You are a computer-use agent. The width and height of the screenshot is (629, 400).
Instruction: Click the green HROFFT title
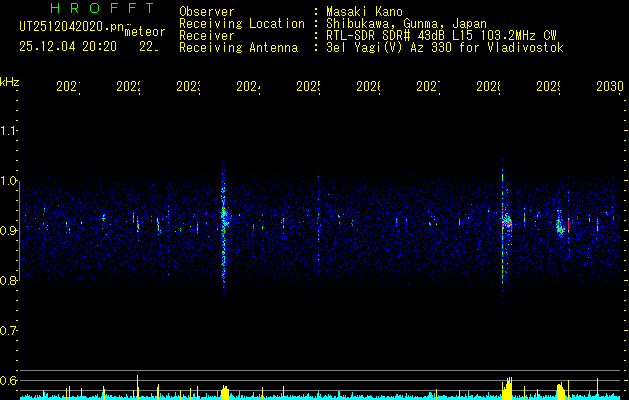click(x=103, y=8)
